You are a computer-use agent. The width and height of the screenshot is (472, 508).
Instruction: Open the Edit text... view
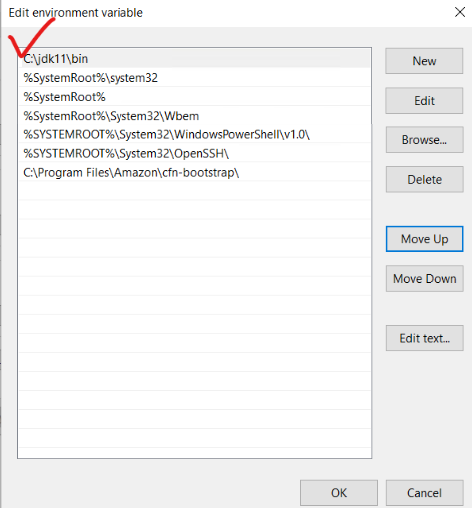coord(424,338)
